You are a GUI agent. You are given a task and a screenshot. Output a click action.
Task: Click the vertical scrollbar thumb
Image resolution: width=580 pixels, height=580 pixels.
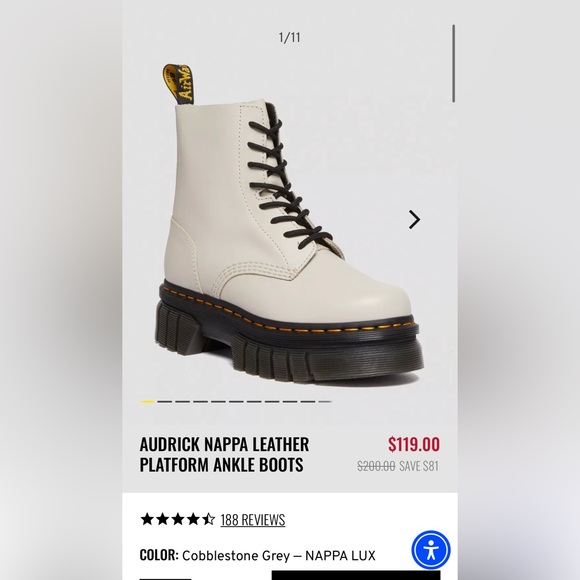pos(453,64)
